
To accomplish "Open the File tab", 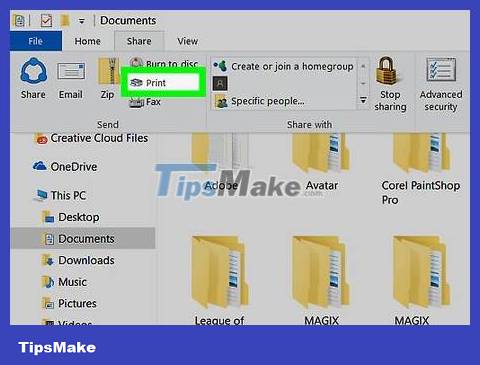I will click(x=36, y=41).
